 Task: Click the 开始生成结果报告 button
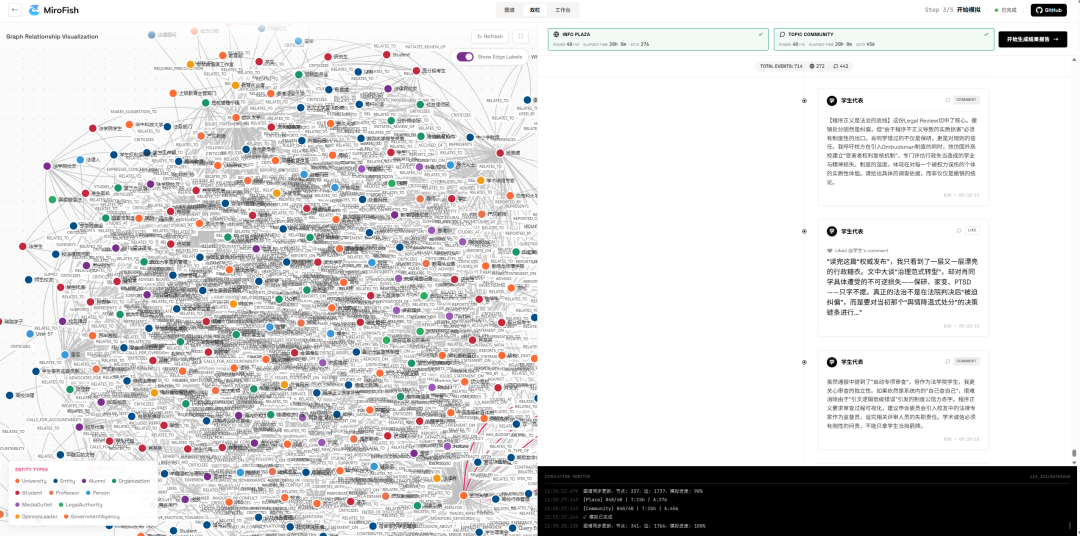click(x=1032, y=39)
